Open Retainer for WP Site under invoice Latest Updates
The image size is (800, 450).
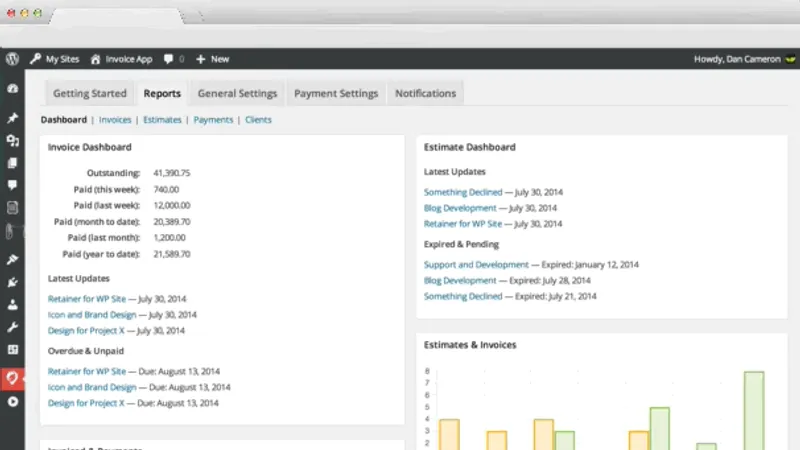pyautogui.click(x=87, y=298)
